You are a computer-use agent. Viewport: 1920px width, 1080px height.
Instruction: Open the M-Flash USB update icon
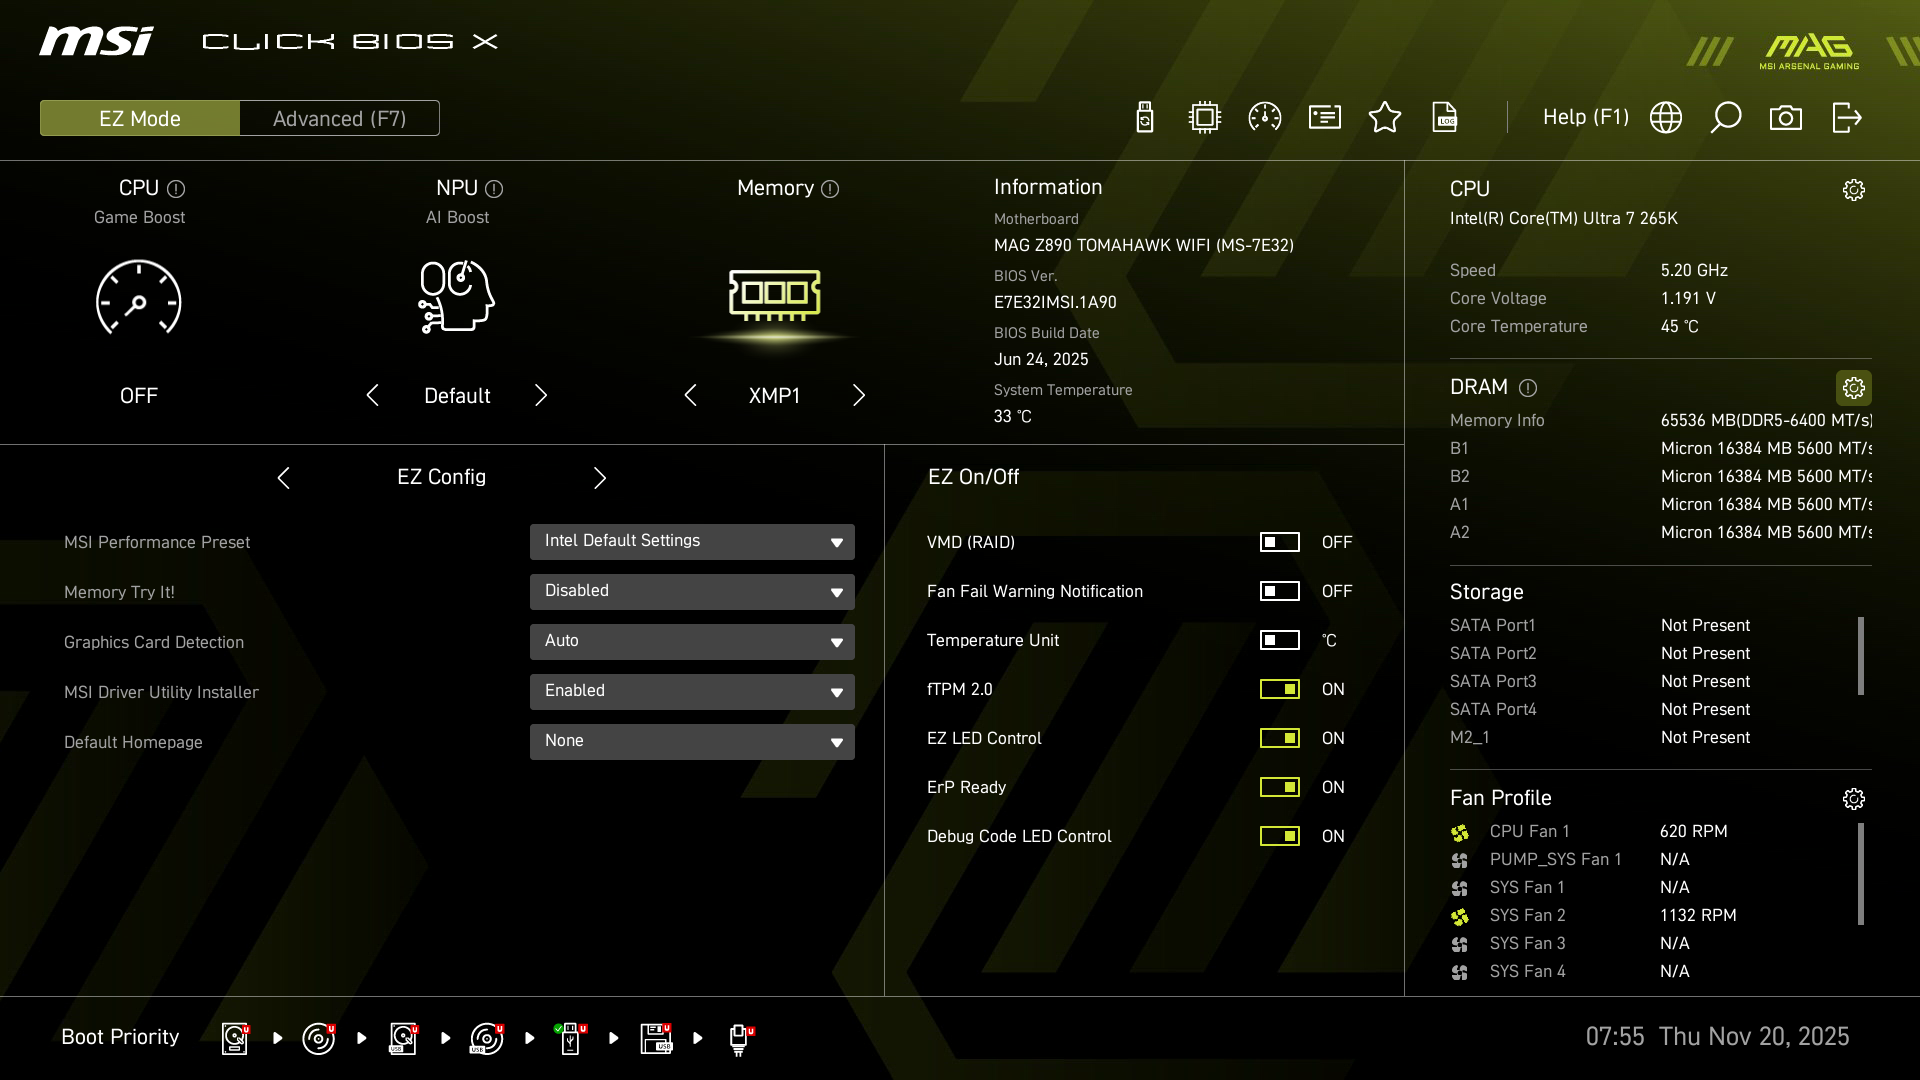pyautogui.click(x=1145, y=118)
